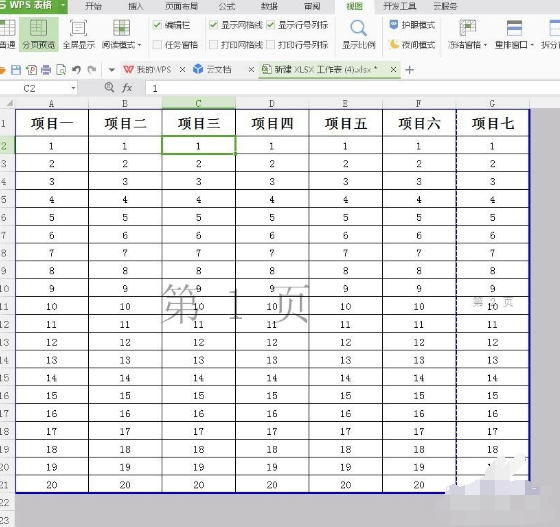The height and width of the screenshot is (527, 560).
Task: Enable Print Gridlines checkbox (打印网格线)
Action: (213, 45)
